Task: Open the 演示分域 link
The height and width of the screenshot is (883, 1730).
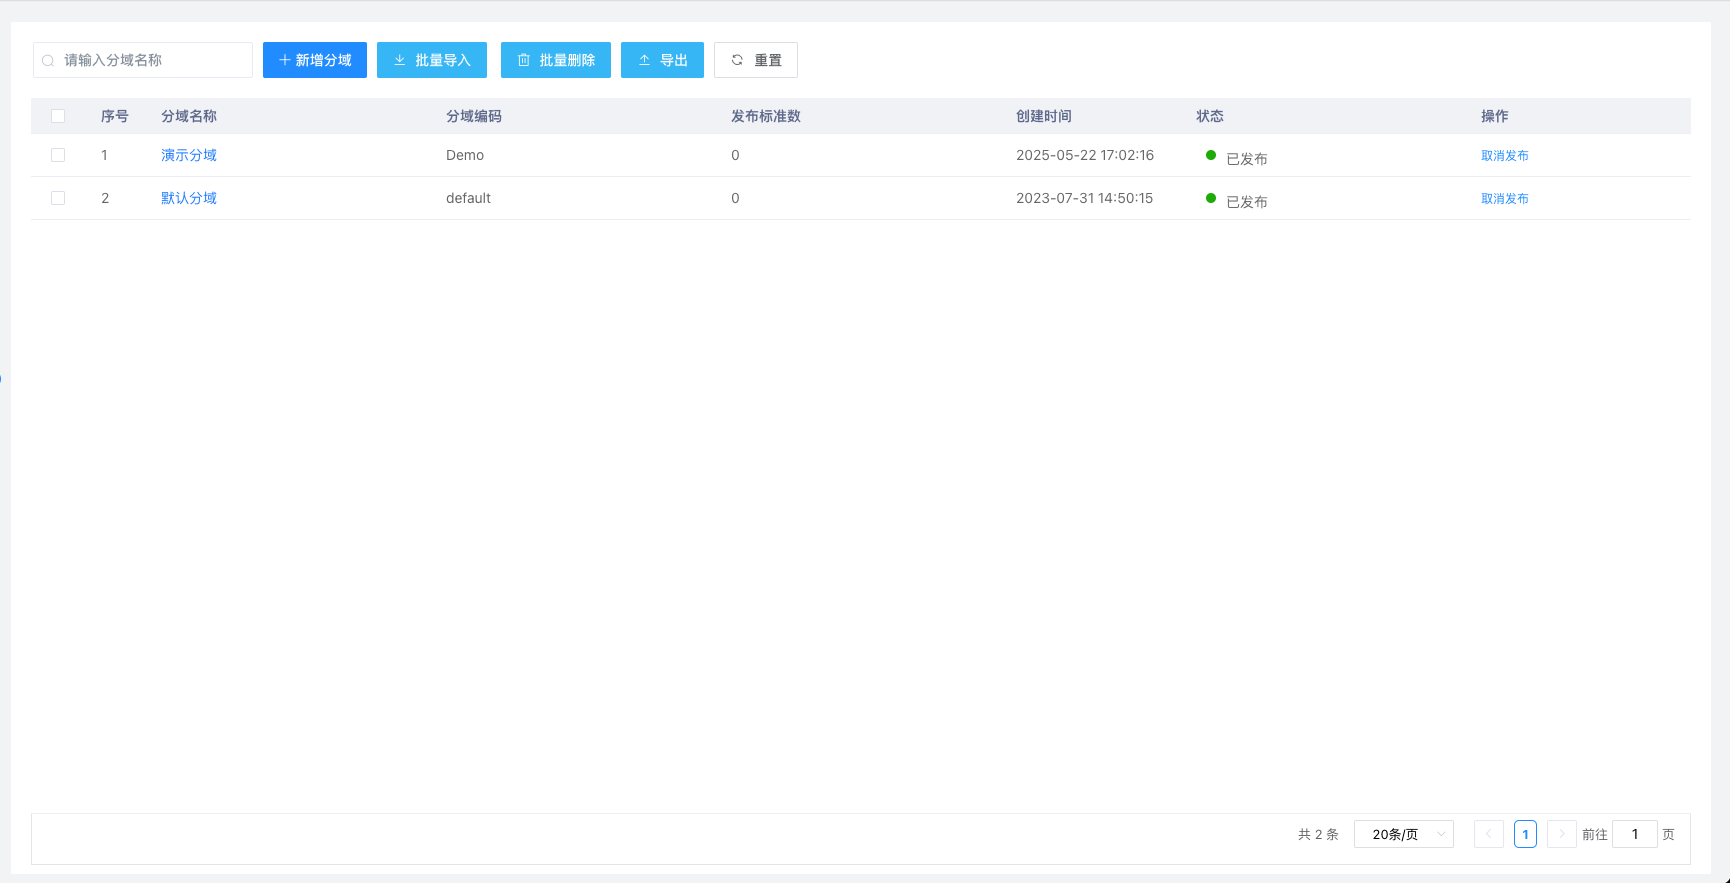Action: point(189,155)
